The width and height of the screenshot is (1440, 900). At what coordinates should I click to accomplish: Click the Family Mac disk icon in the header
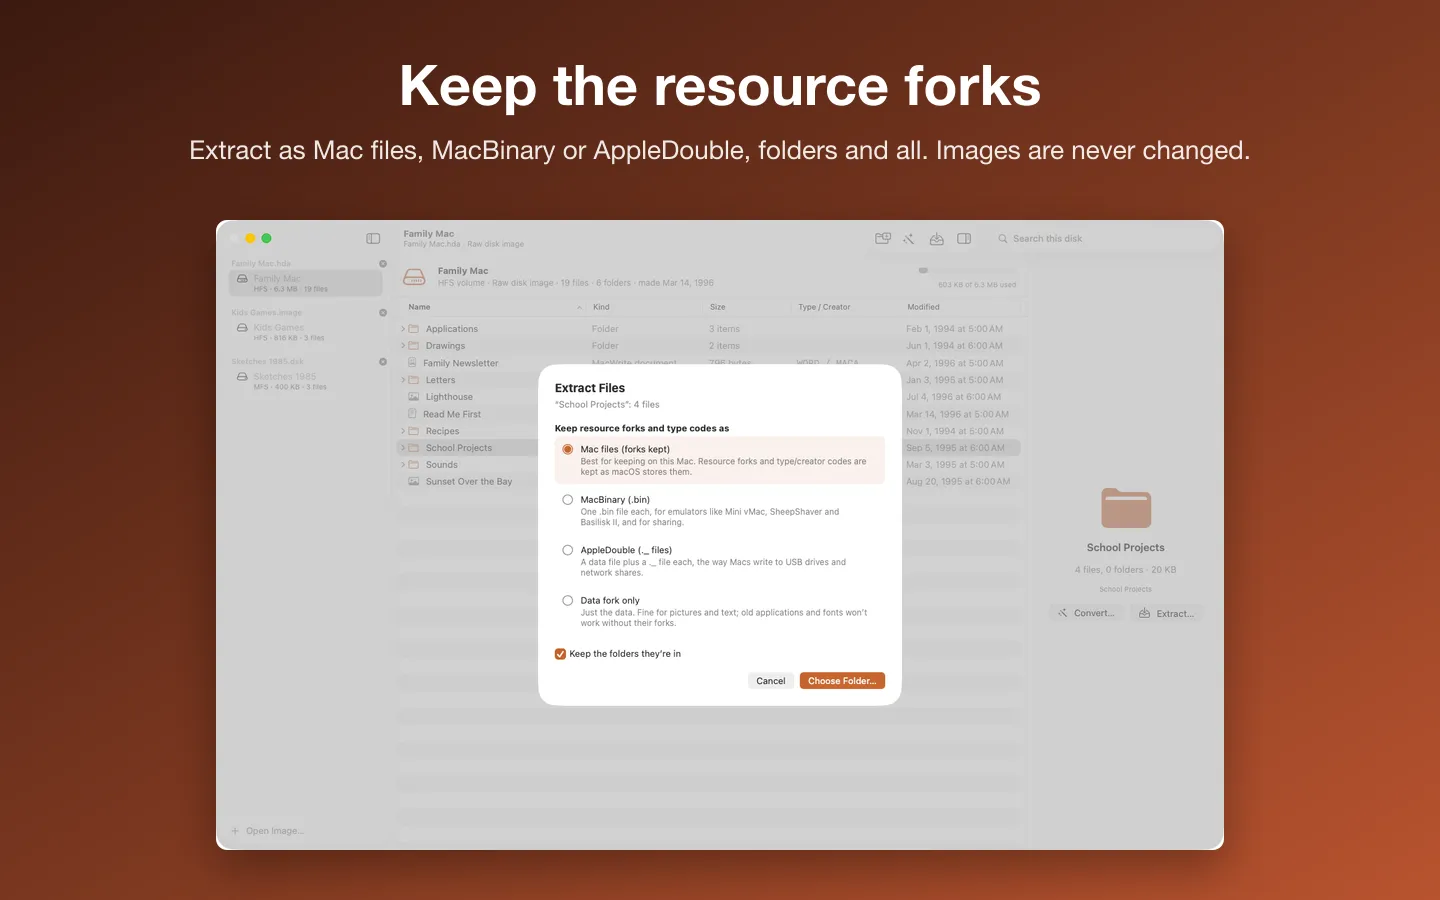point(414,277)
